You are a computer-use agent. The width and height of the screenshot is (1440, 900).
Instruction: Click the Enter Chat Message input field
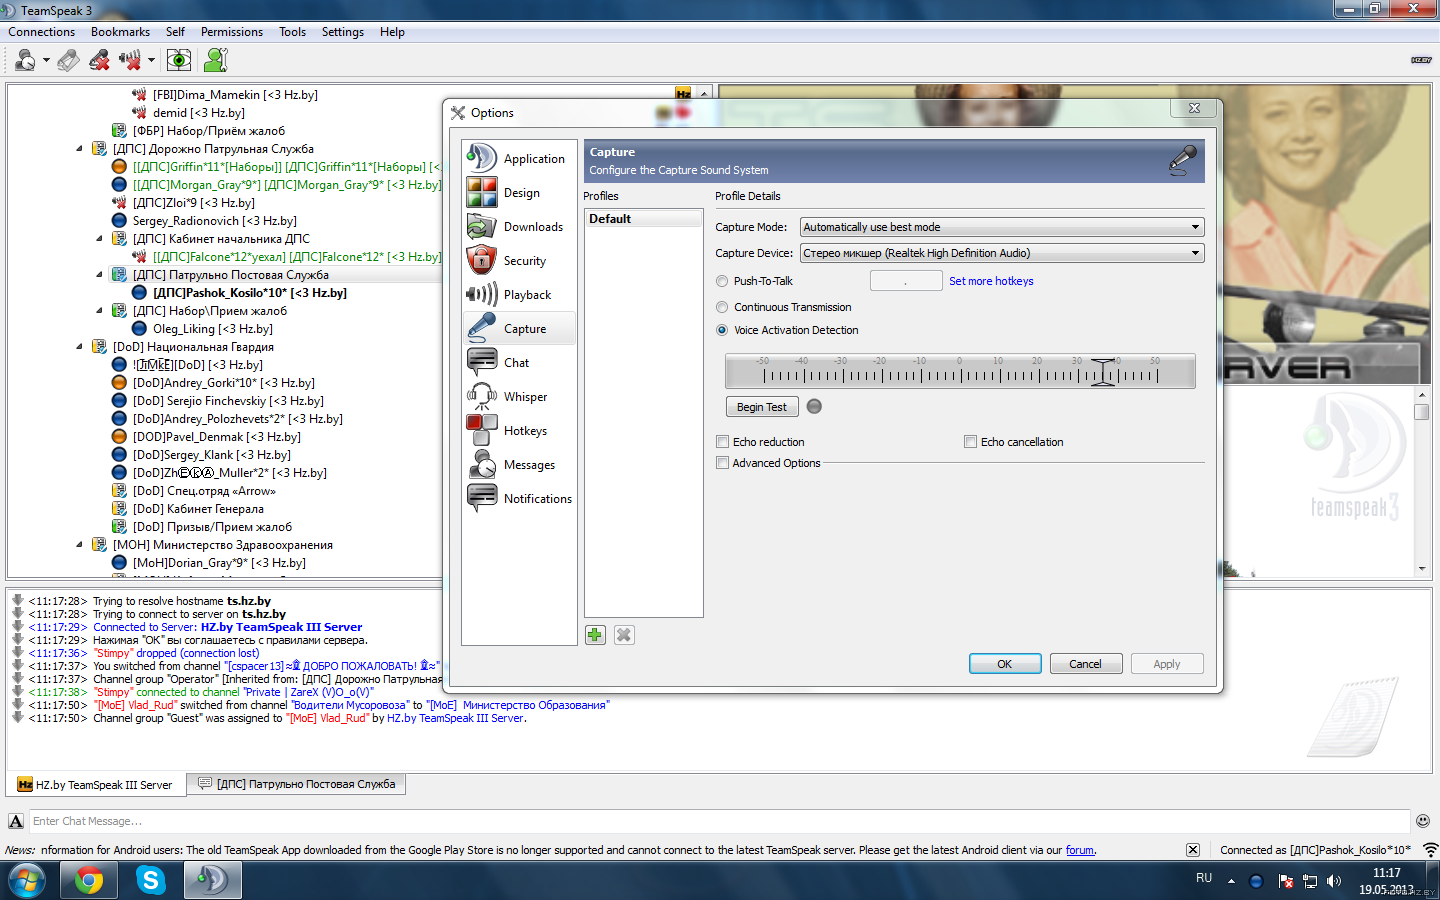(719, 821)
